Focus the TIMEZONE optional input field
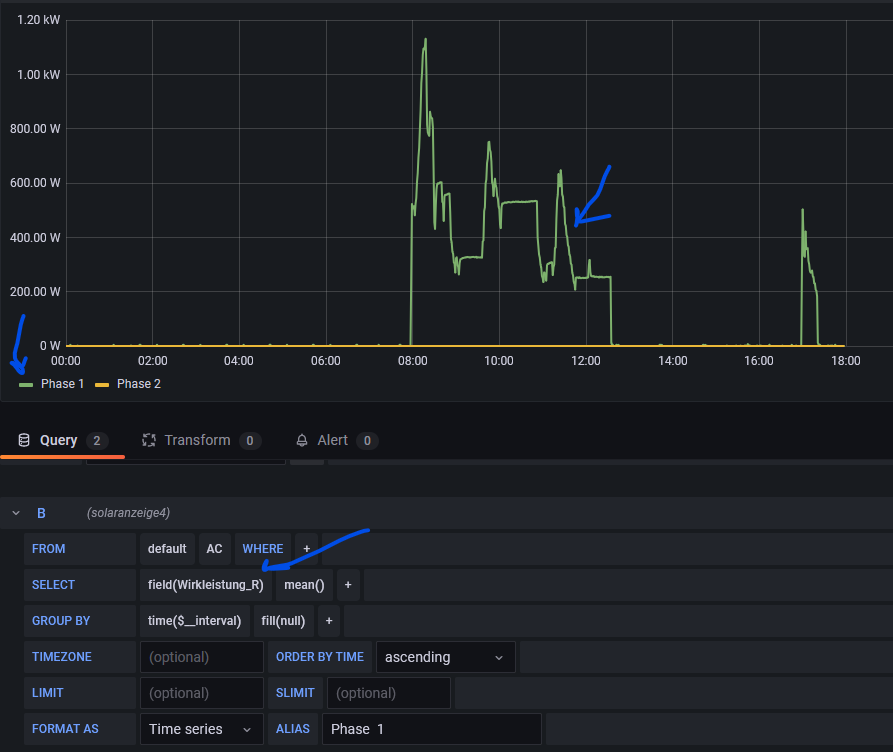 (201, 657)
